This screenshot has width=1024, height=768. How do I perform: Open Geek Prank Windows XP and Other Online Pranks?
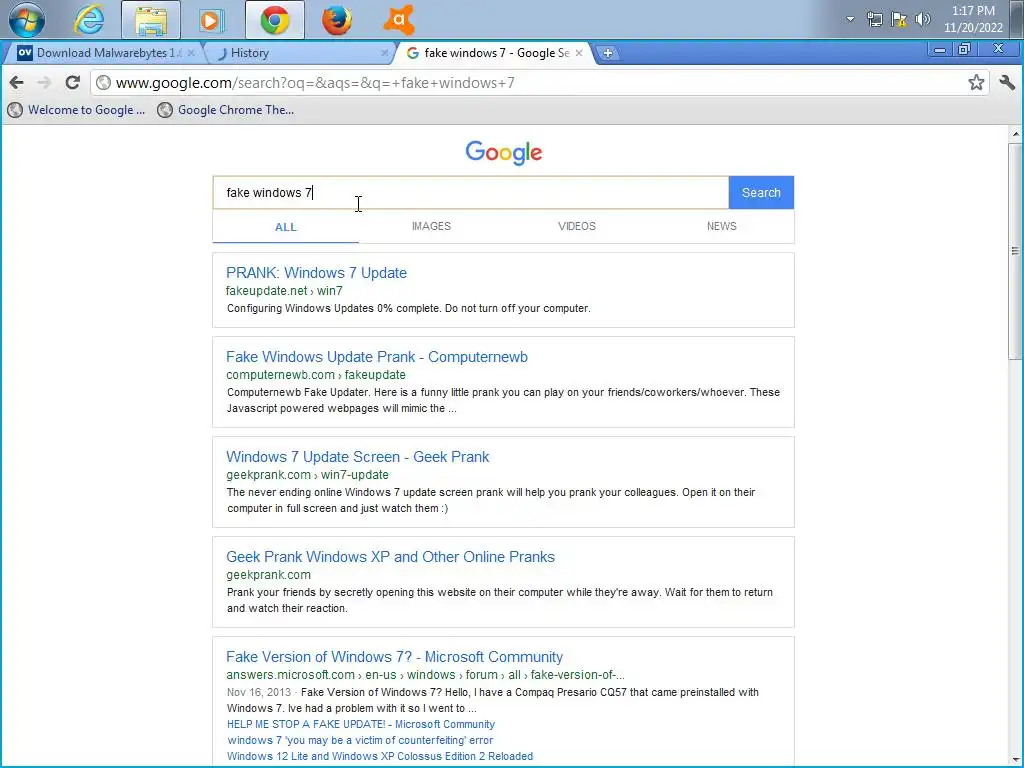[x=391, y=557]
